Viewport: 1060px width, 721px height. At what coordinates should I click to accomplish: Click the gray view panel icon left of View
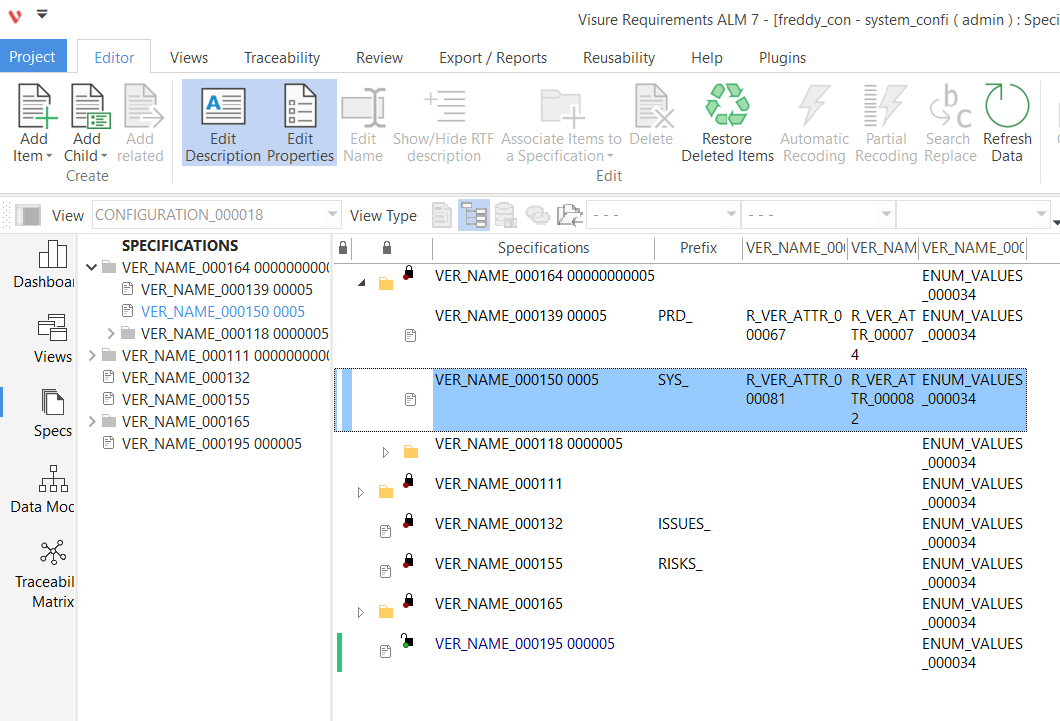click(x=28, y=216)
